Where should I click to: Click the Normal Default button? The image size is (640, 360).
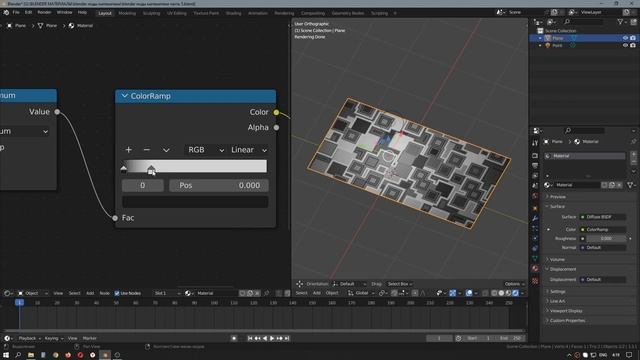tap(603, 248)
